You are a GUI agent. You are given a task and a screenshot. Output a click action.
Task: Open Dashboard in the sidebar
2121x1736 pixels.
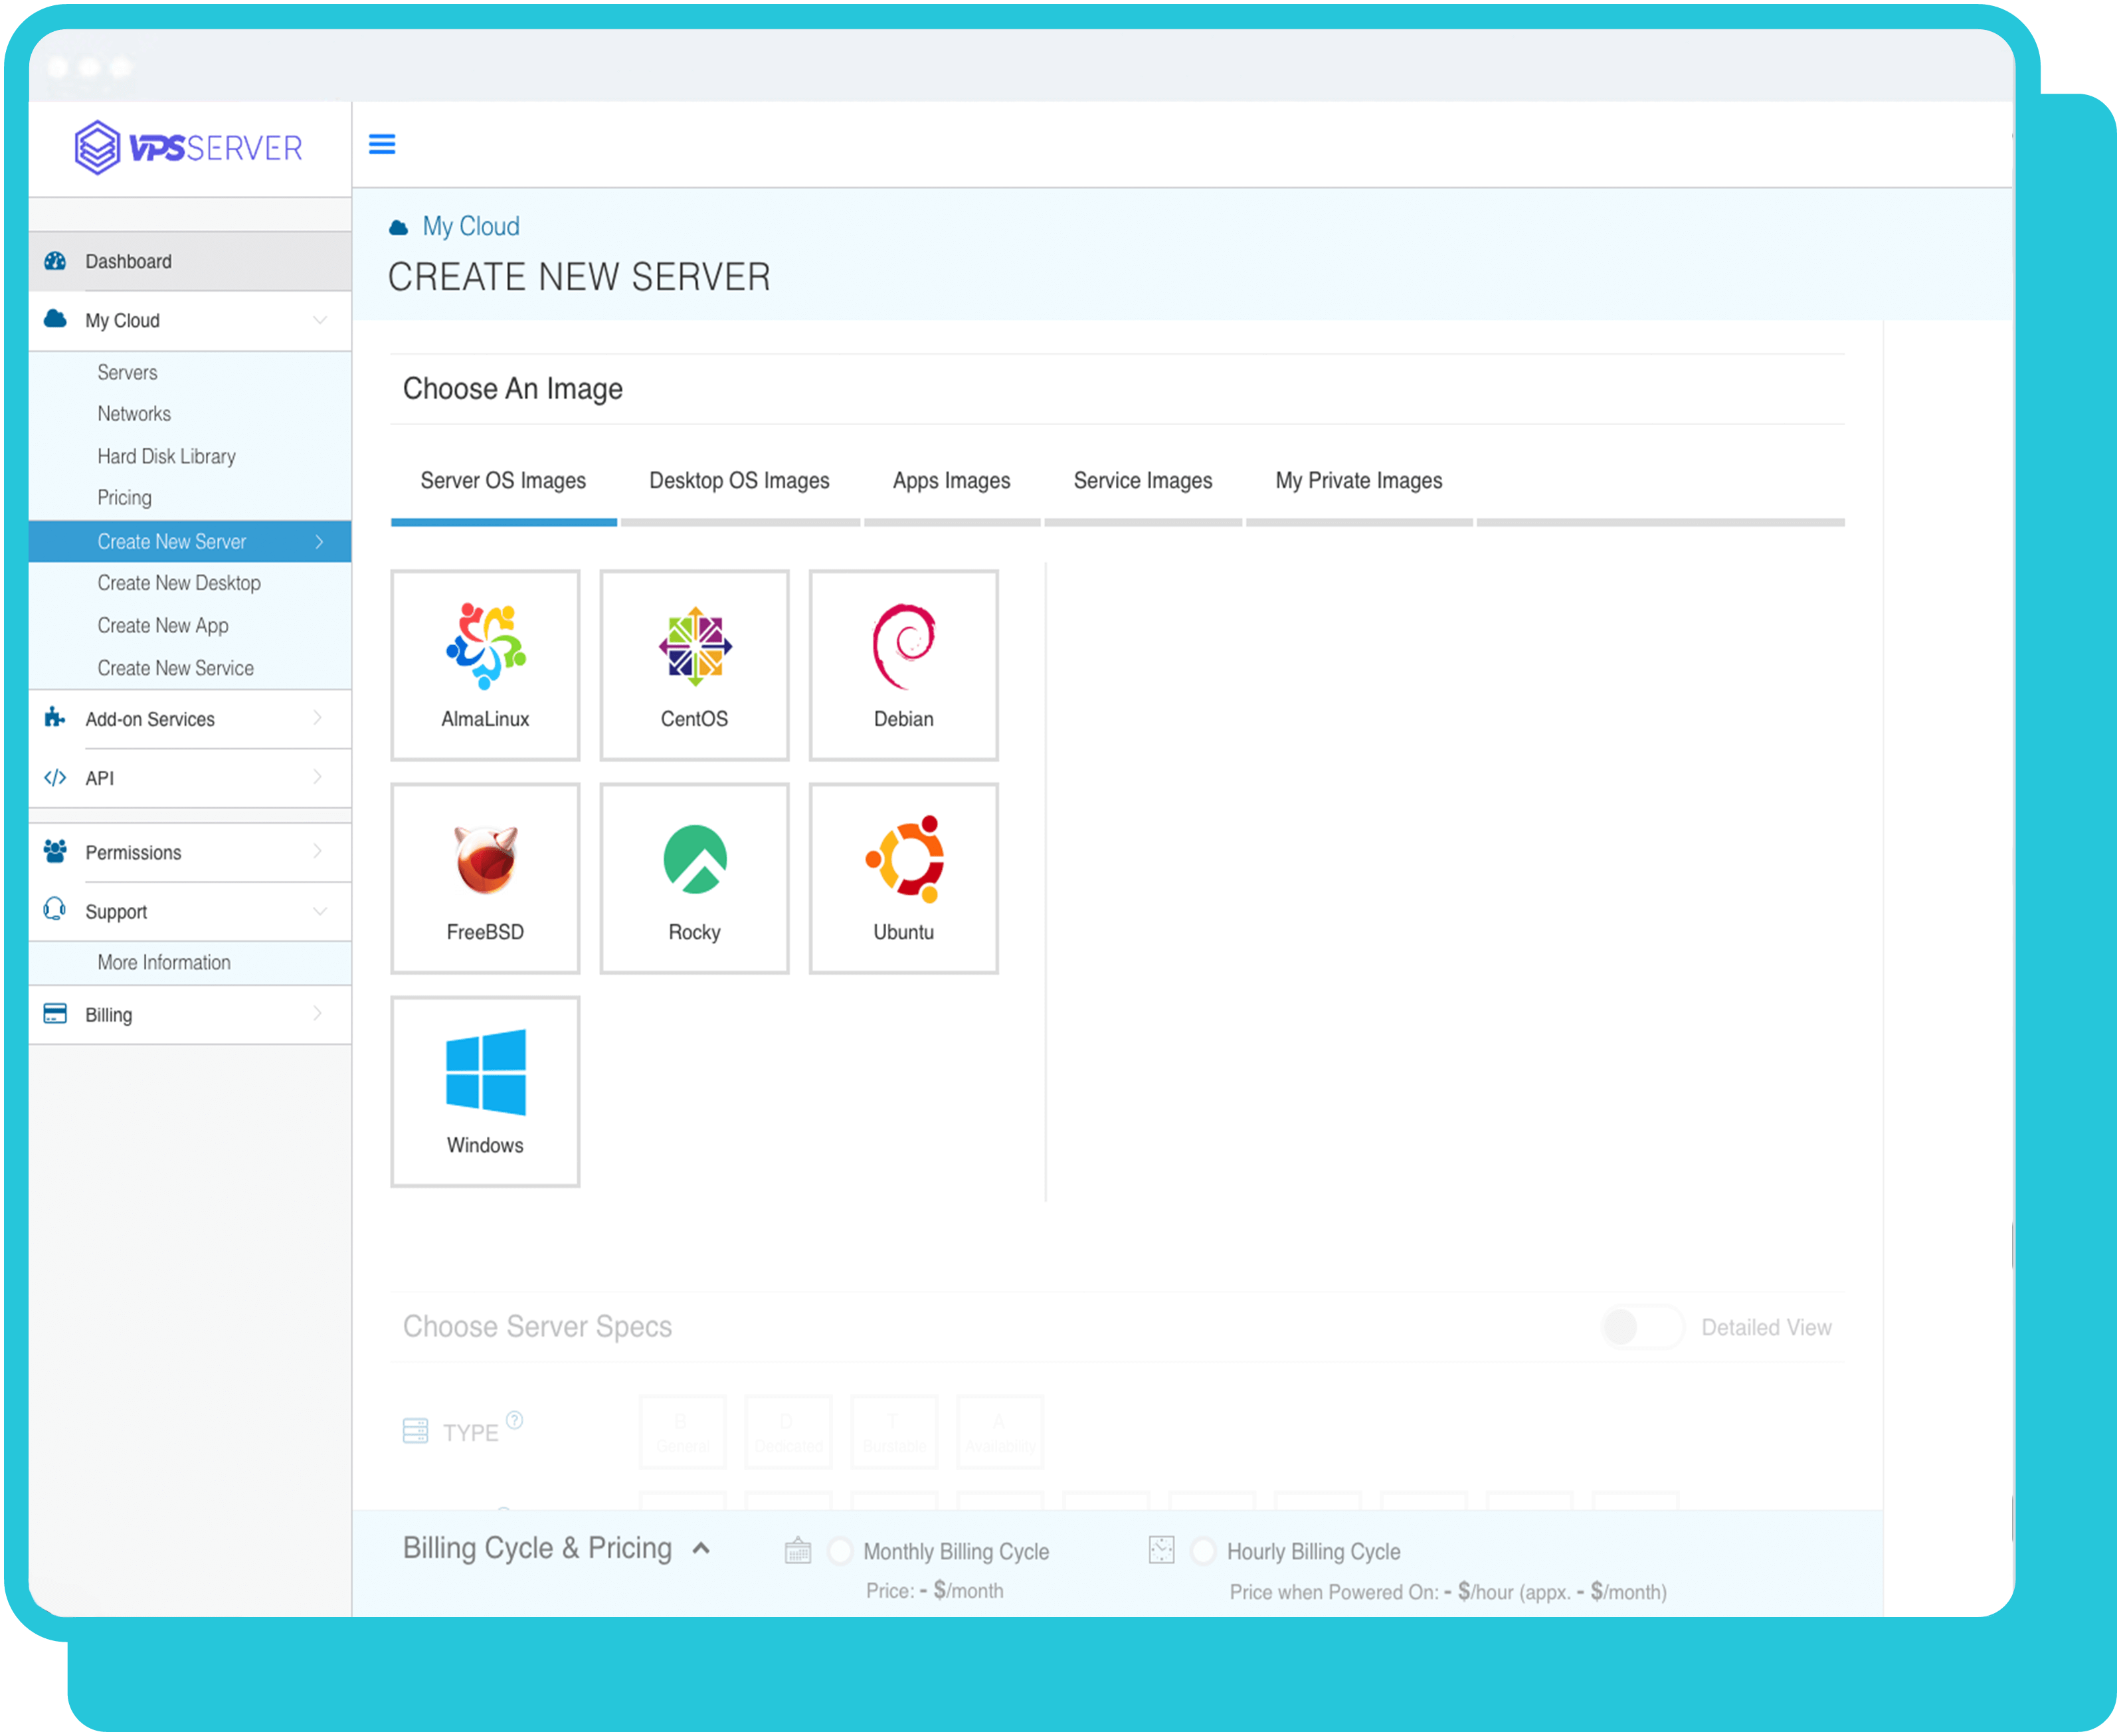coord(128,261)
